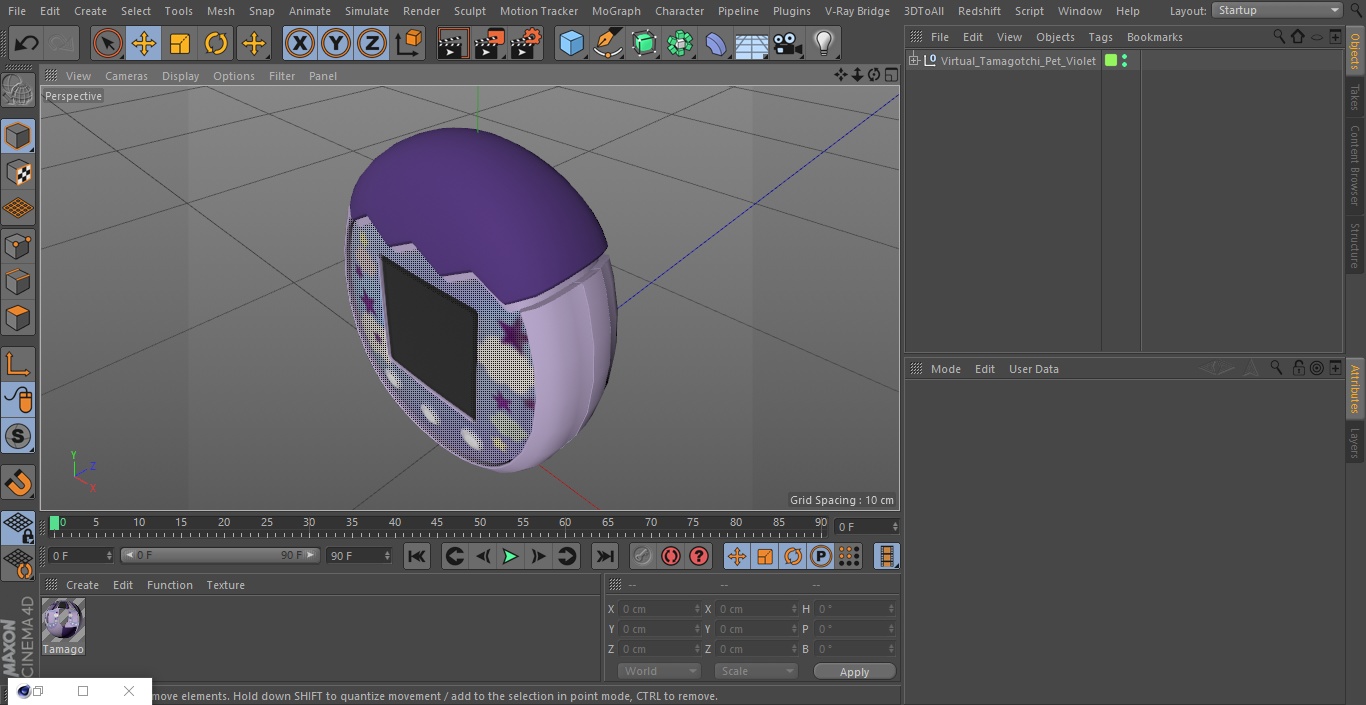
Task: Open the array modeling objects icon
Action: (680, 43)
